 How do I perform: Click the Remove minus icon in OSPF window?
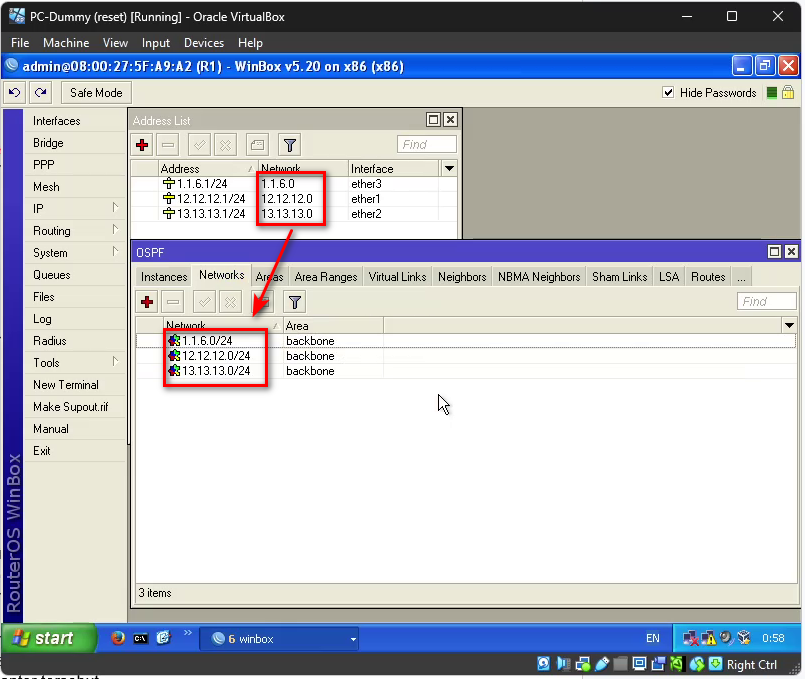(173, 302)
